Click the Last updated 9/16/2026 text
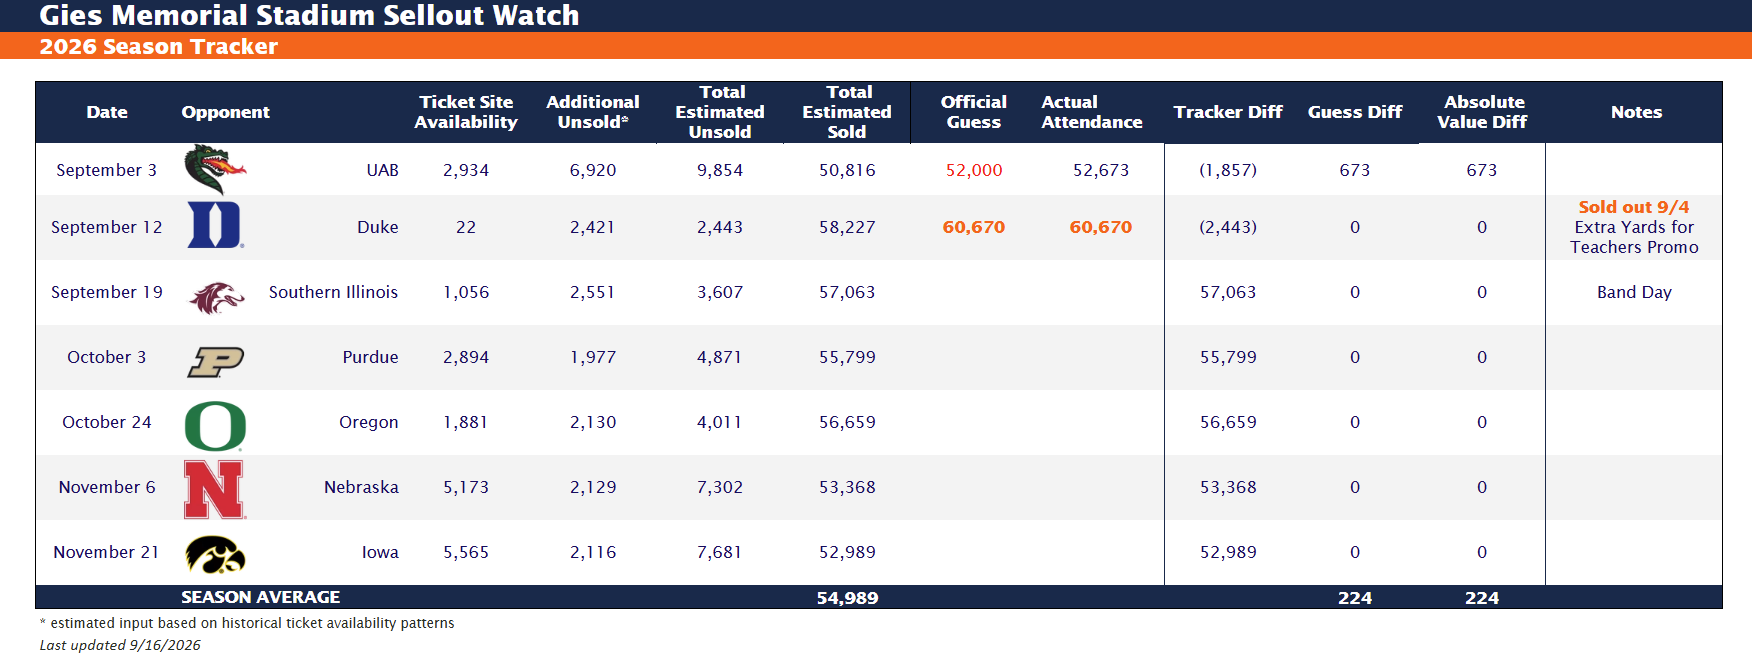 tap(120, 645)
